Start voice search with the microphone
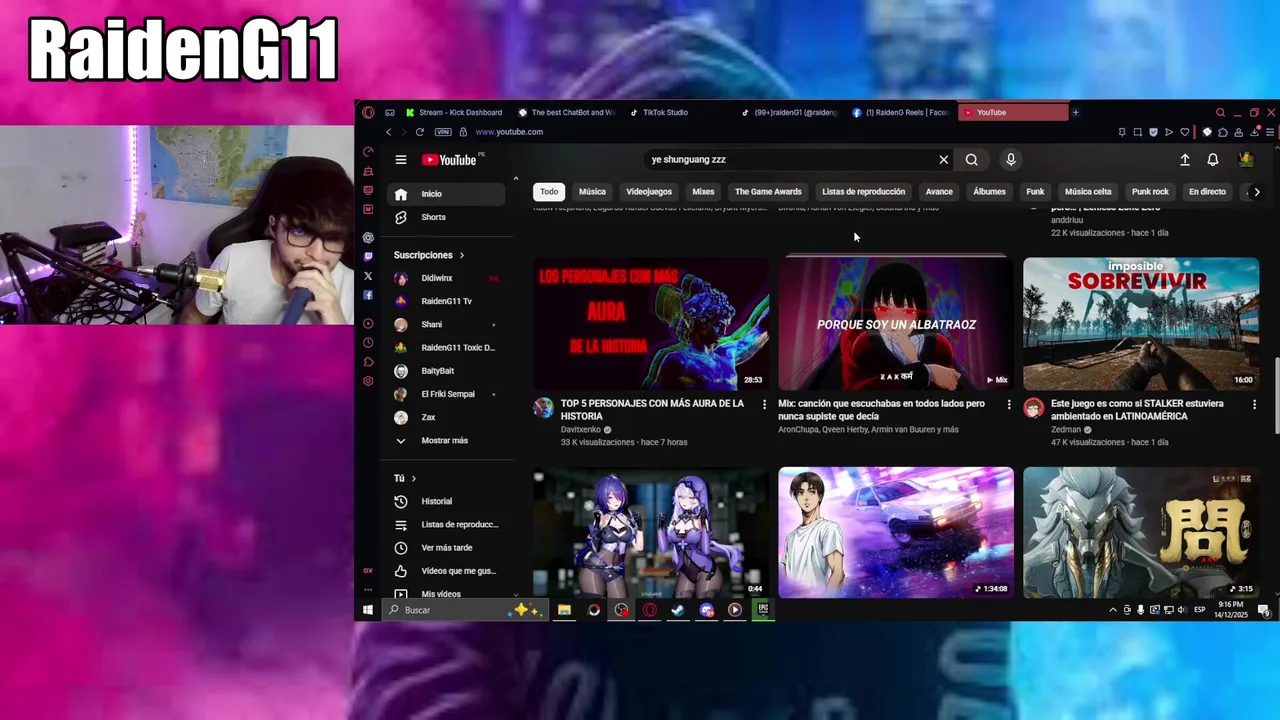 pyautogui.click(x=1011, y=160)
